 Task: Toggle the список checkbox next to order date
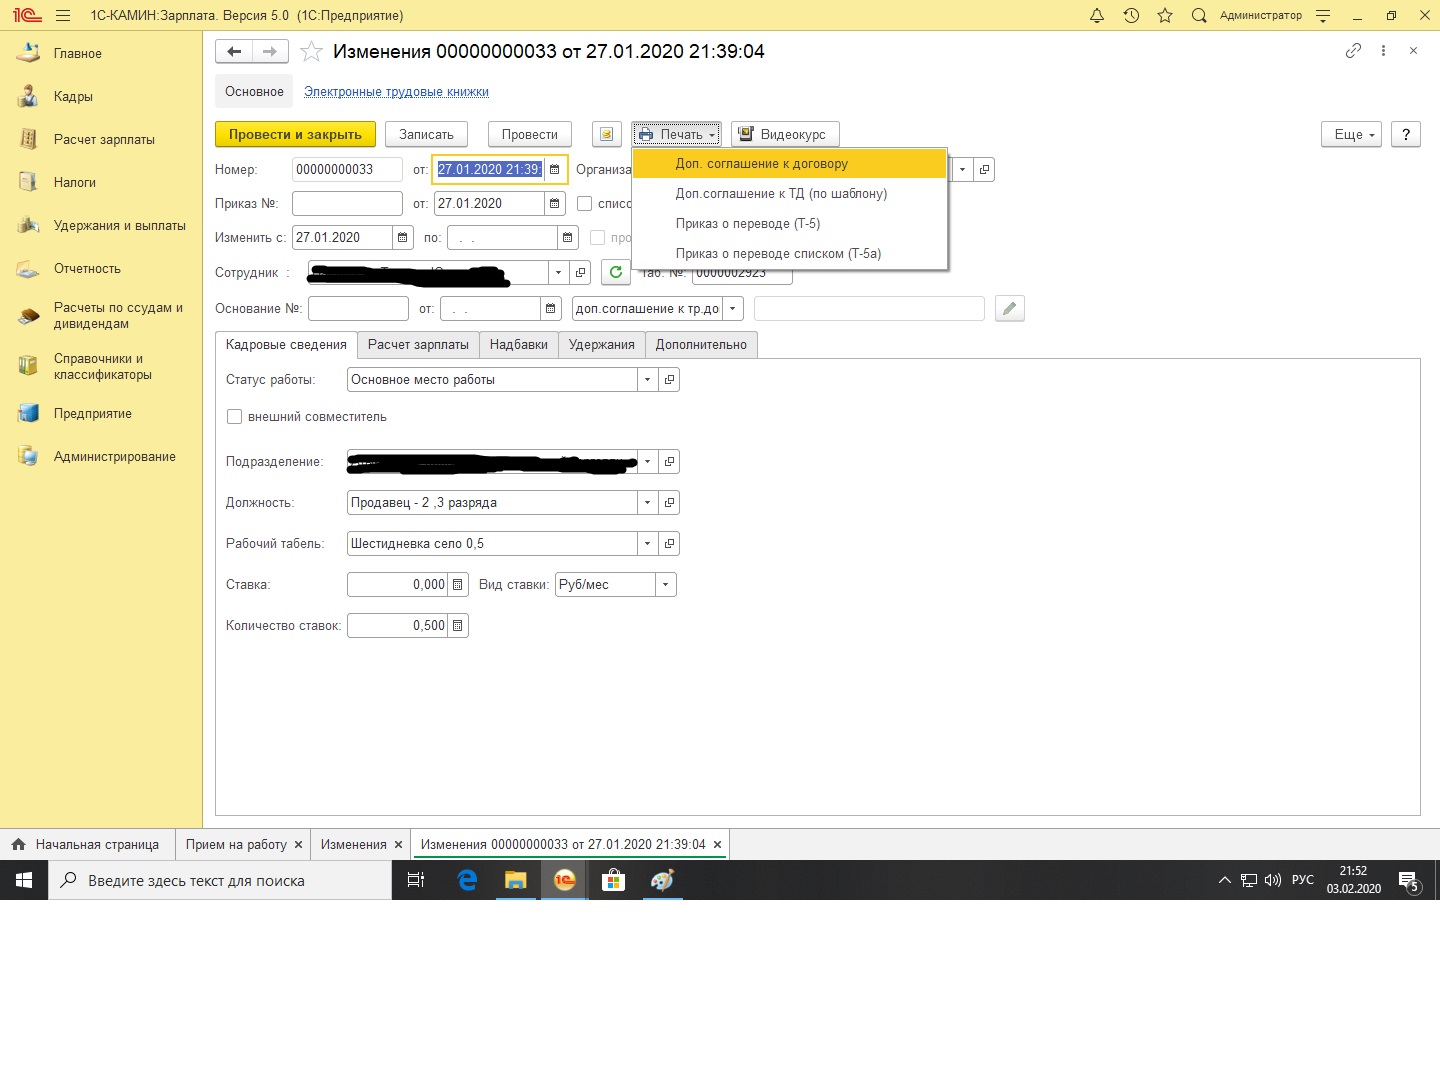click(585, 204)
